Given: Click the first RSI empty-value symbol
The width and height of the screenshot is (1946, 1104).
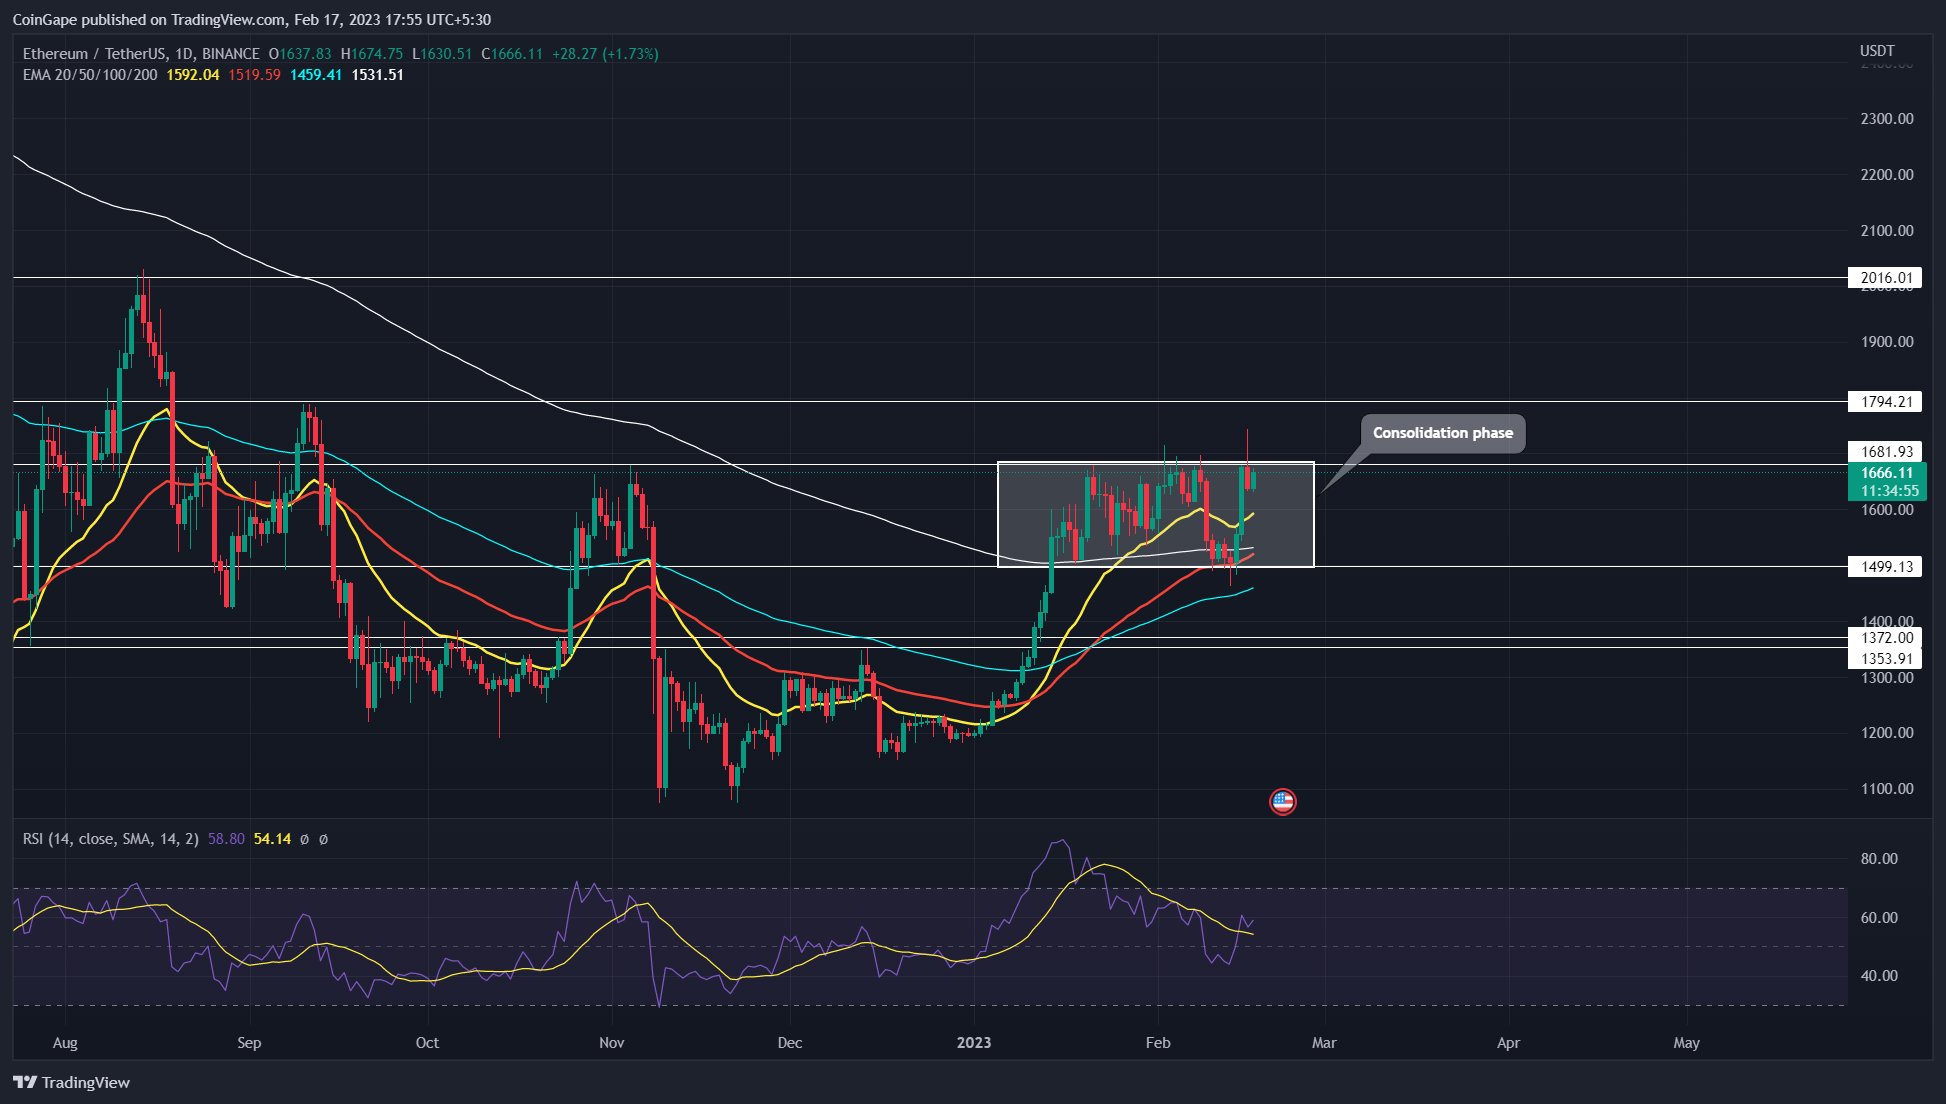Looking at the screenshot, I should [304, 839].
